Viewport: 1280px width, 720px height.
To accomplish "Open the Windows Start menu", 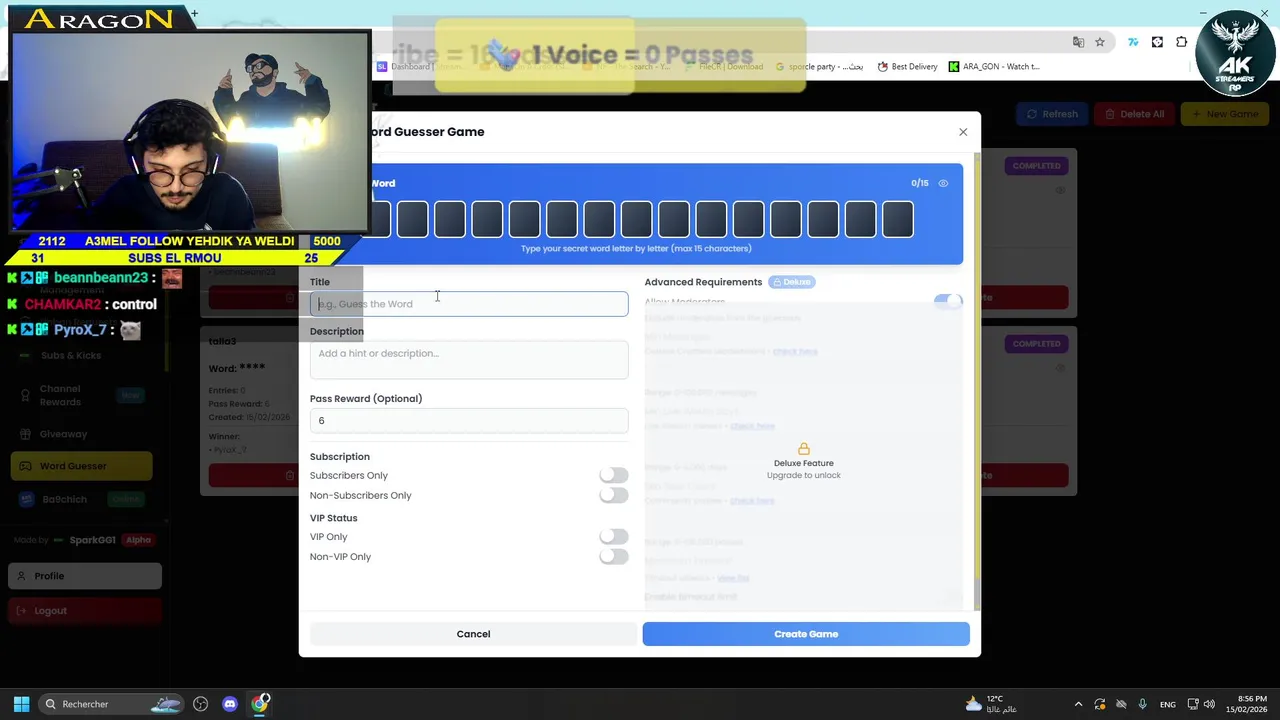I will pyautogui.click(x=21, y=704).
